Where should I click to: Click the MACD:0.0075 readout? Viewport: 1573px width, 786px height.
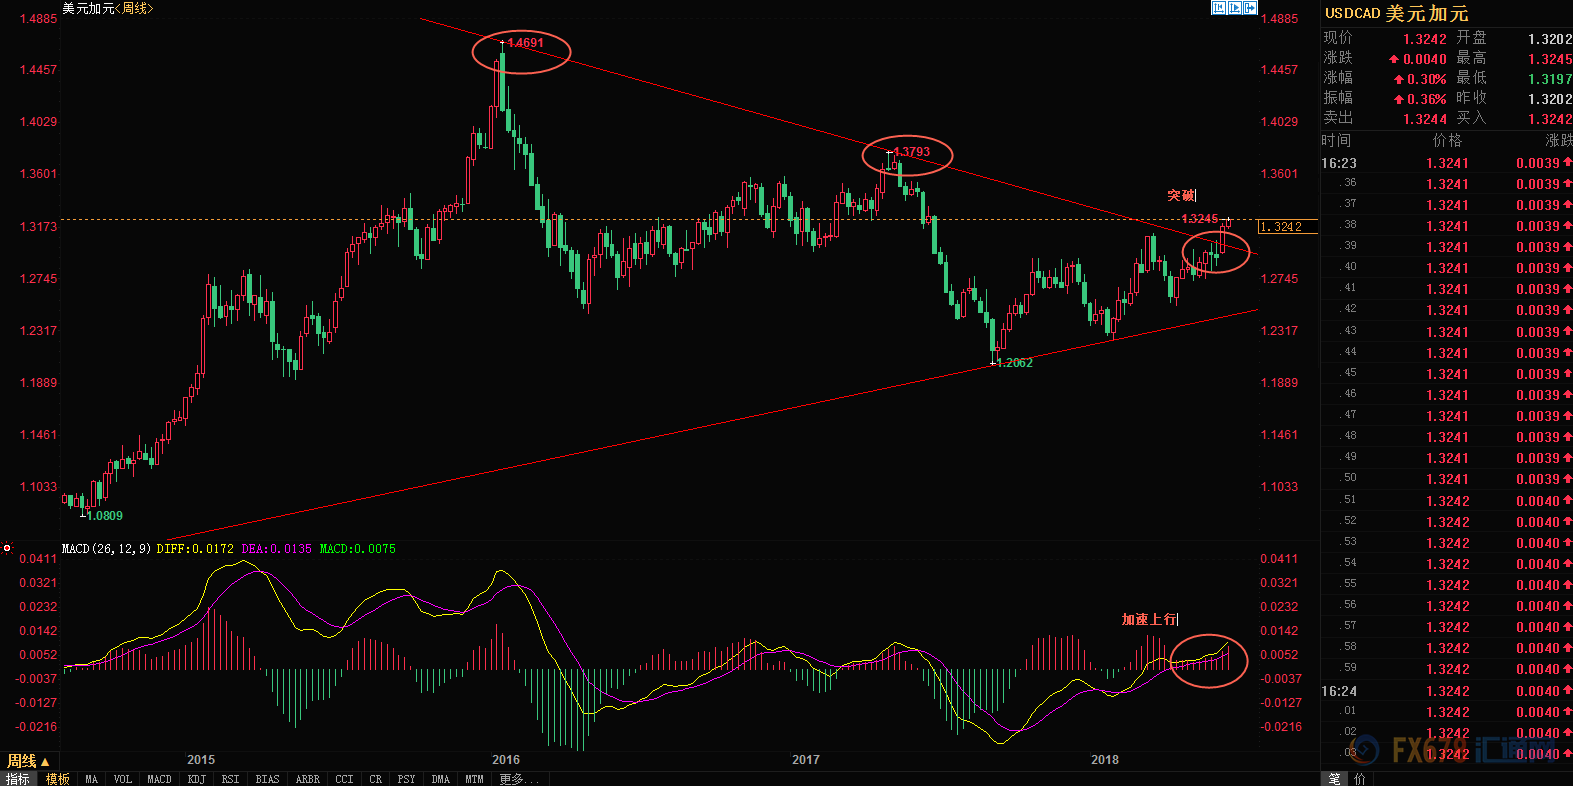[x=357, y=549]
